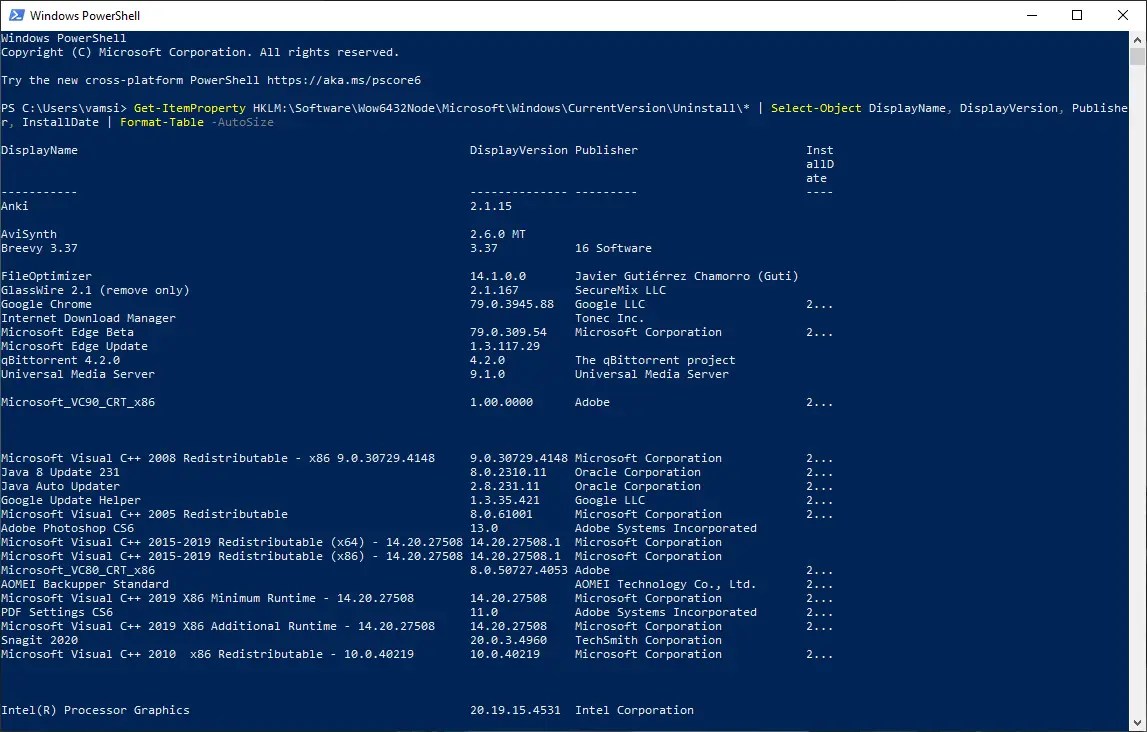Close the Windows PowerShell window
Image resolution: width=1147 pixels, height=732 pixels.
[x=1123, y=15]
